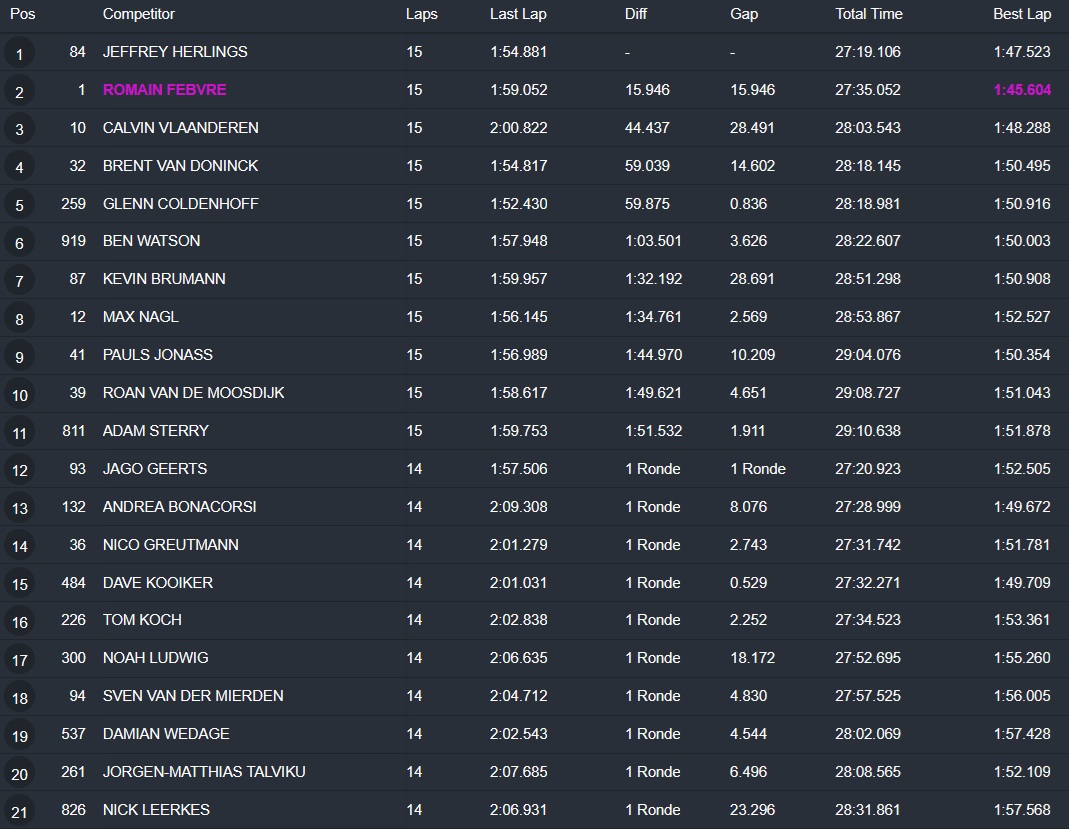
Task: Select the position 12 circle badge
Action: 19,470
